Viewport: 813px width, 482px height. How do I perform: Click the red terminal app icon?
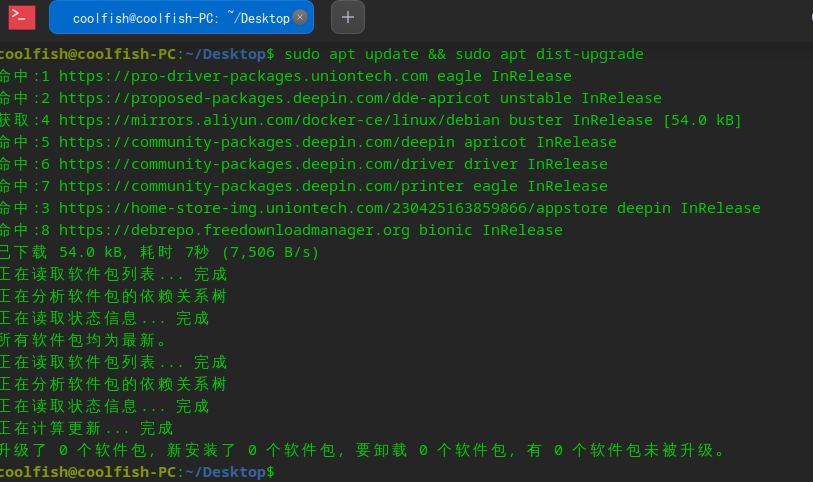click(22, 17)
